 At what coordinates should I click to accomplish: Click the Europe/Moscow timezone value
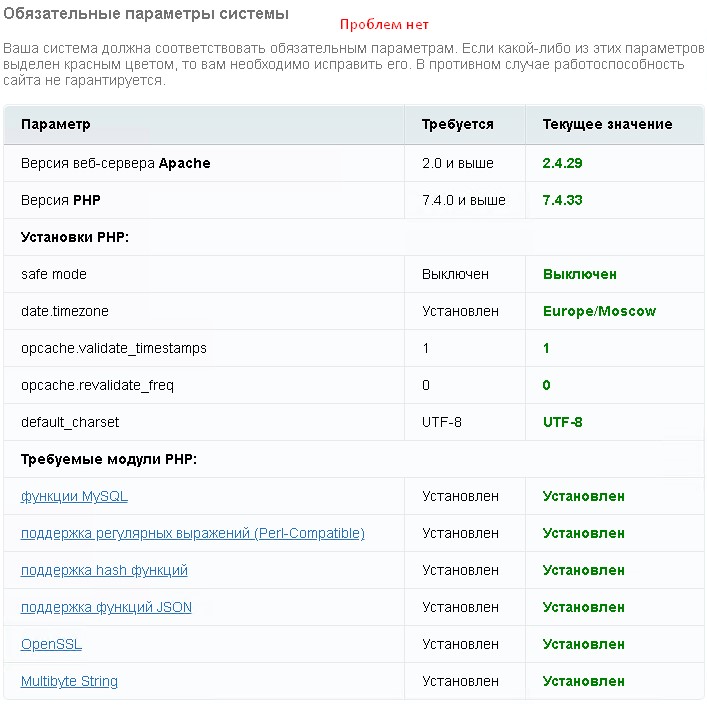tap(599, 311)
